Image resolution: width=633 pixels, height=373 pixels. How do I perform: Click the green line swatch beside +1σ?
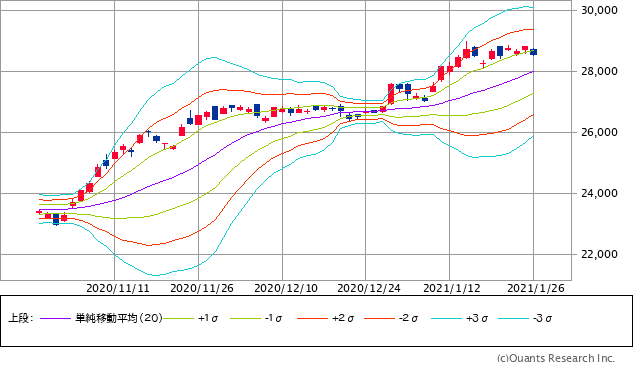(x=179, y=319)
